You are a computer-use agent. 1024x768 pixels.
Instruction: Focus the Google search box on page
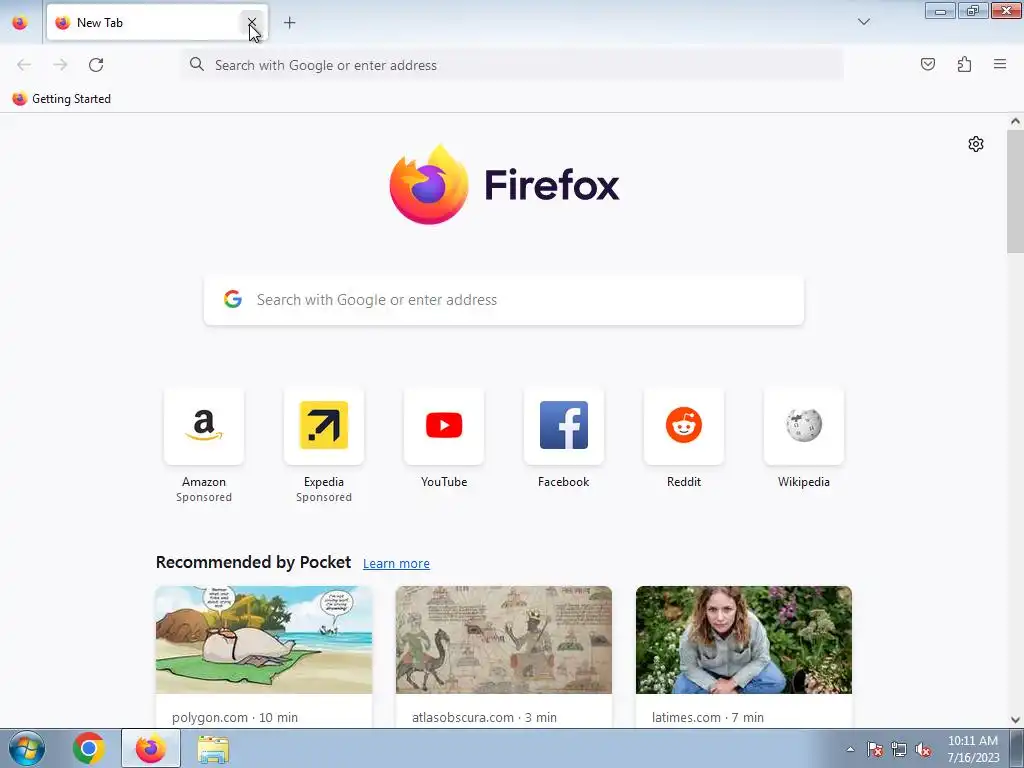click(x=504, y=300)
